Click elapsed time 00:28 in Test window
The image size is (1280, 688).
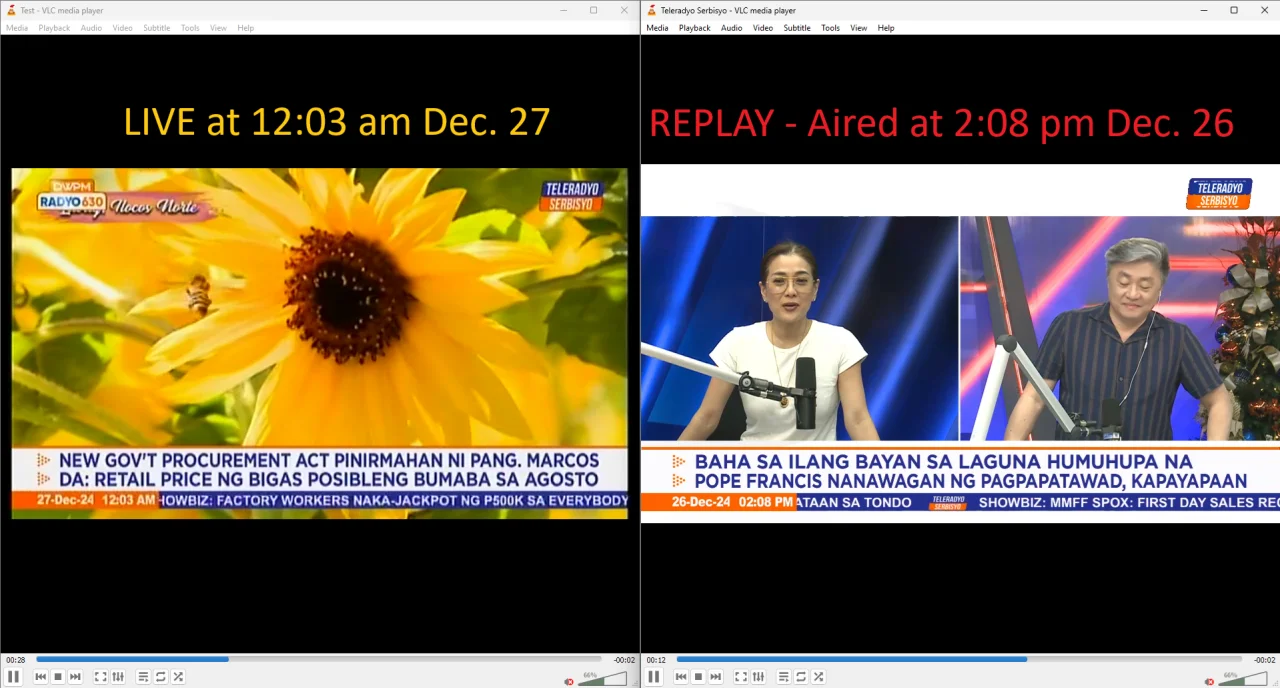tap(15, 660)
